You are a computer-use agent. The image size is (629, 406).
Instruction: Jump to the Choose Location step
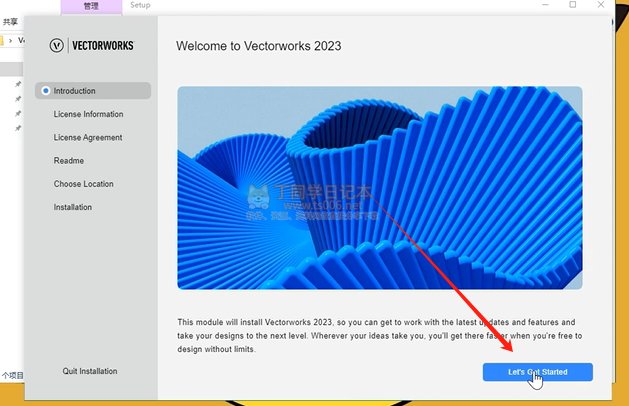[83, 184]
